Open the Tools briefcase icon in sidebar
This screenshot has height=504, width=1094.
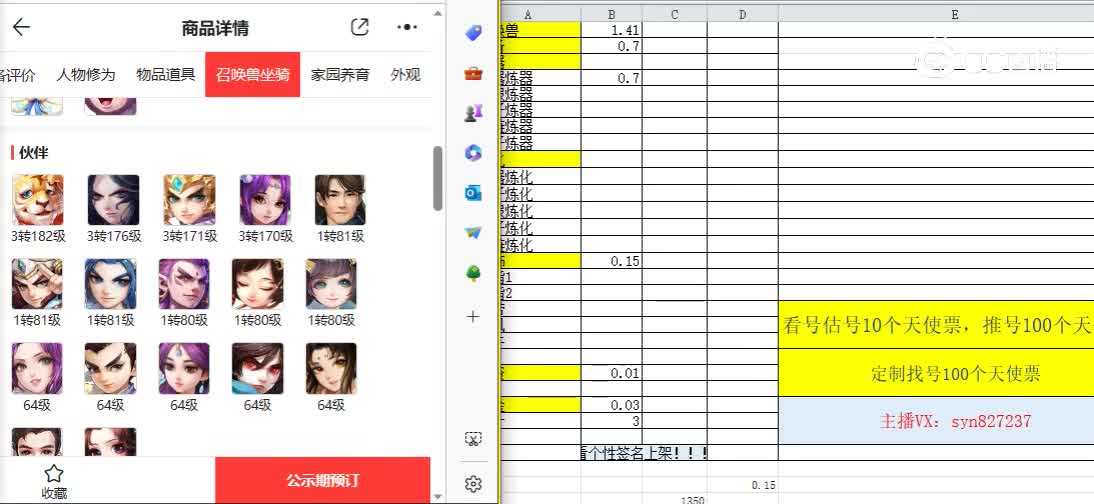click(473, 73)
